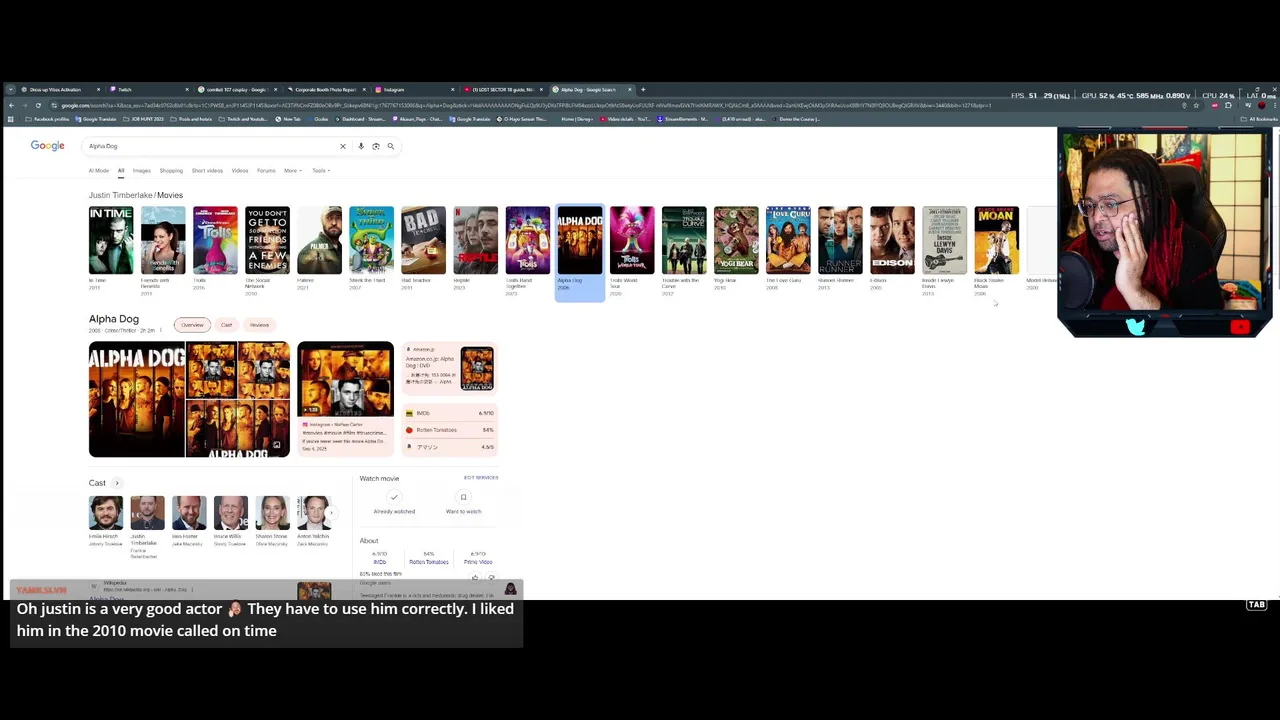1280x720 pixels.
Task: Open Yogi Bear movie poster
Action: [x=736, y=240]
